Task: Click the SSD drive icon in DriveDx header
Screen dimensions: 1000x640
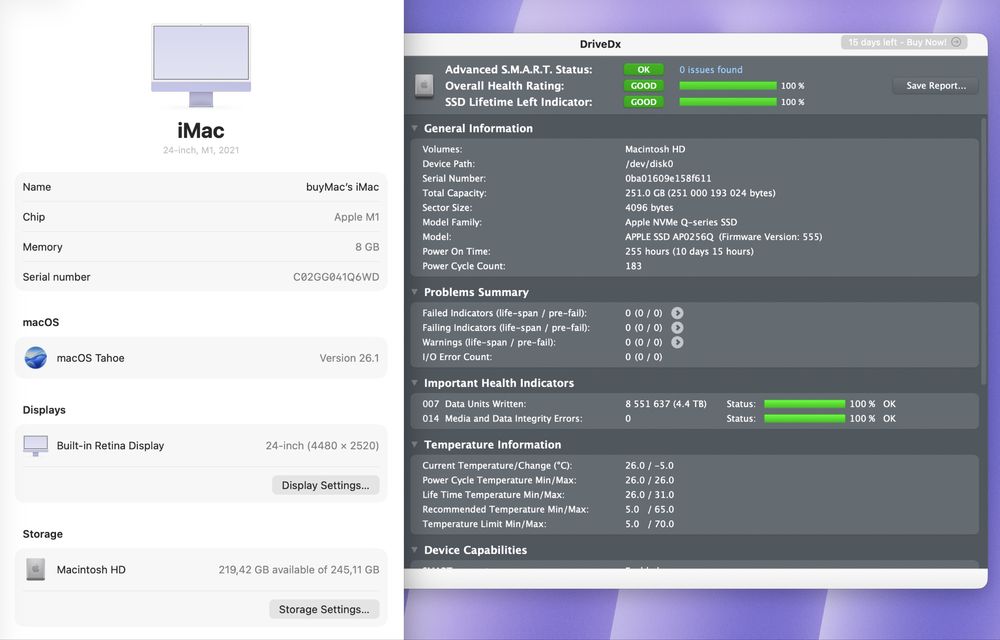Action: click(424, 85)
